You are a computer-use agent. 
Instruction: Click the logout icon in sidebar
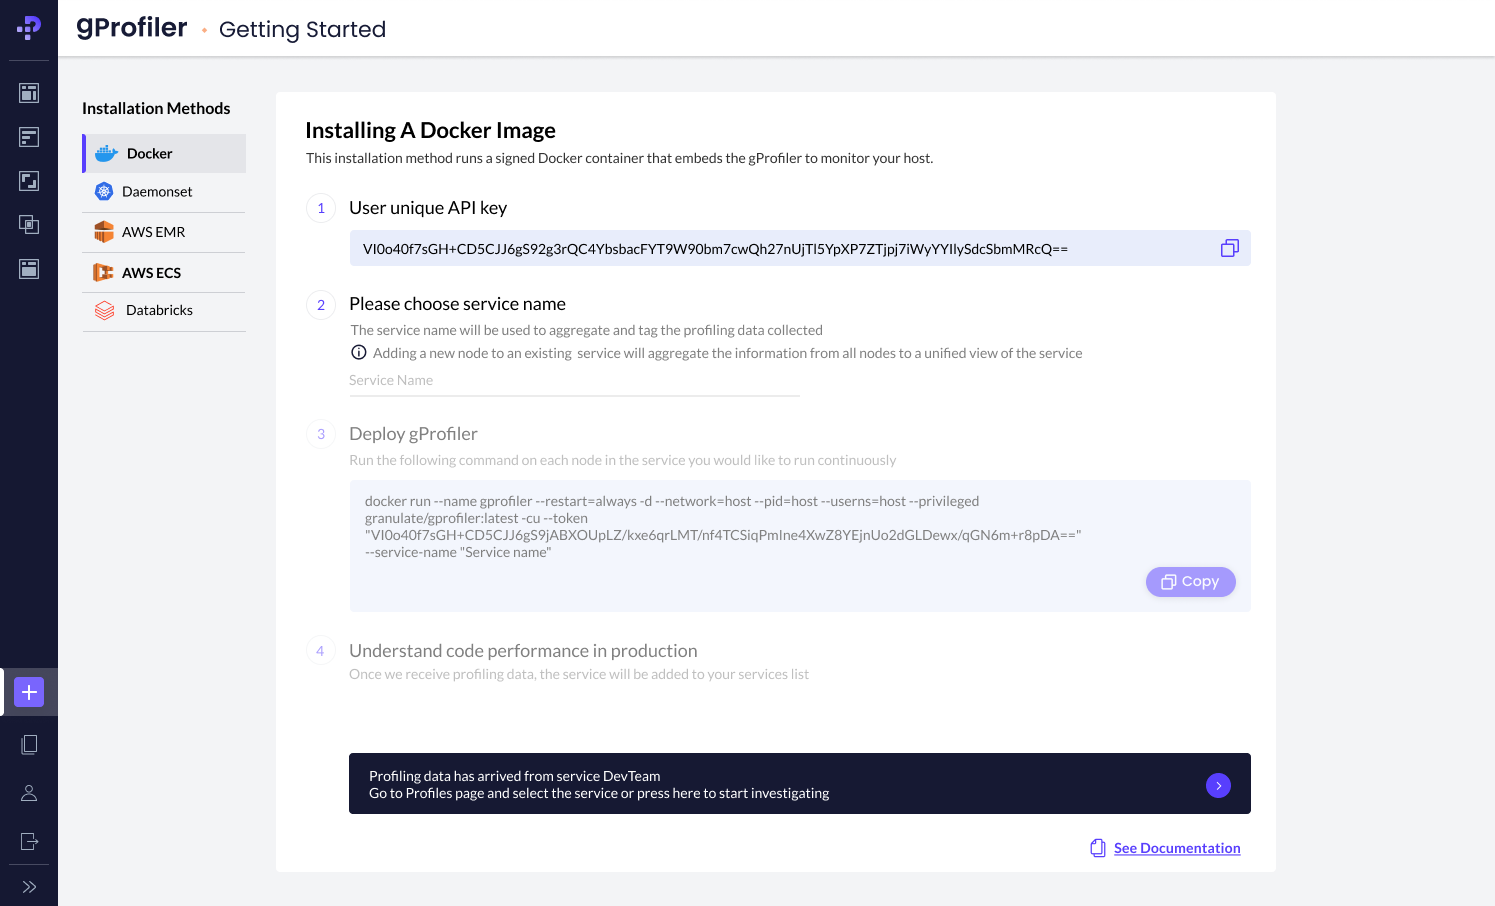coord(29,841)
